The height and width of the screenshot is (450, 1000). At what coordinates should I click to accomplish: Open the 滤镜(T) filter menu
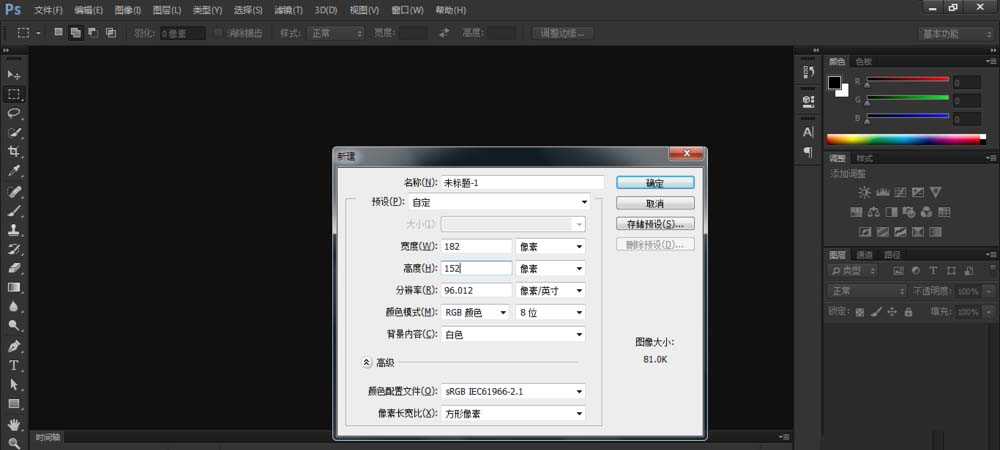[289, 10]
